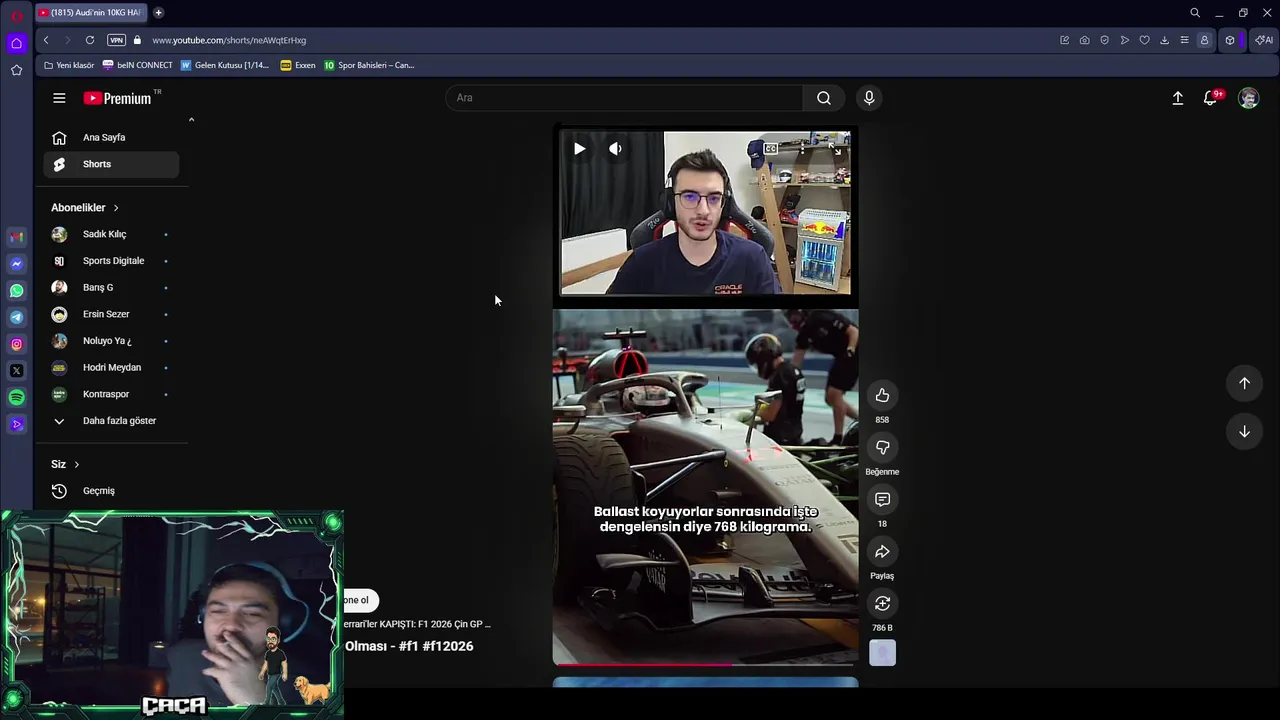The width and height of the screenshot is (1280, 720).
Task: Go to previous Short with up arrow
Action: pyautogui.click(x=1244, y=383)
